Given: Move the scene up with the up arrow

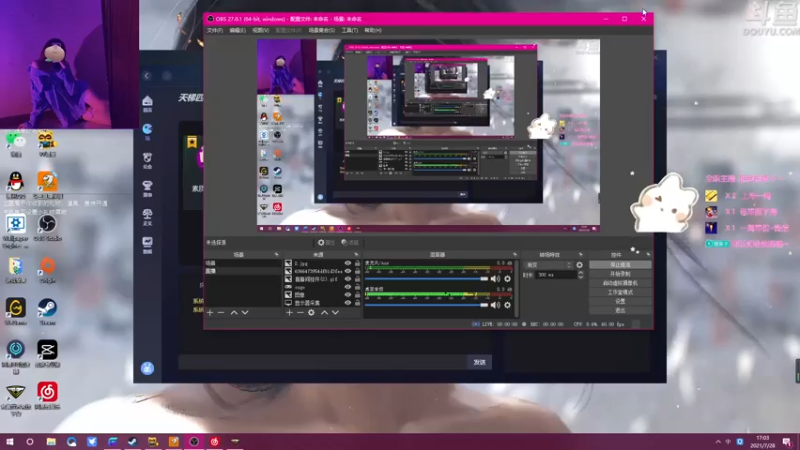Looking at the screenshot, I should [x=234, y=312].
